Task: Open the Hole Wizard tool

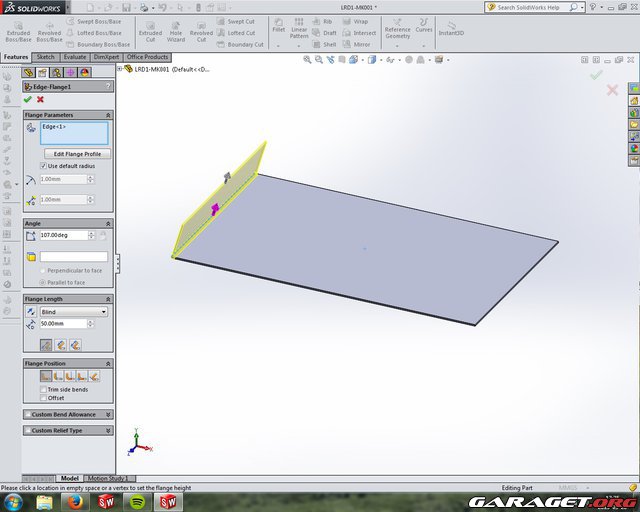Action: [x=176, y=29]
